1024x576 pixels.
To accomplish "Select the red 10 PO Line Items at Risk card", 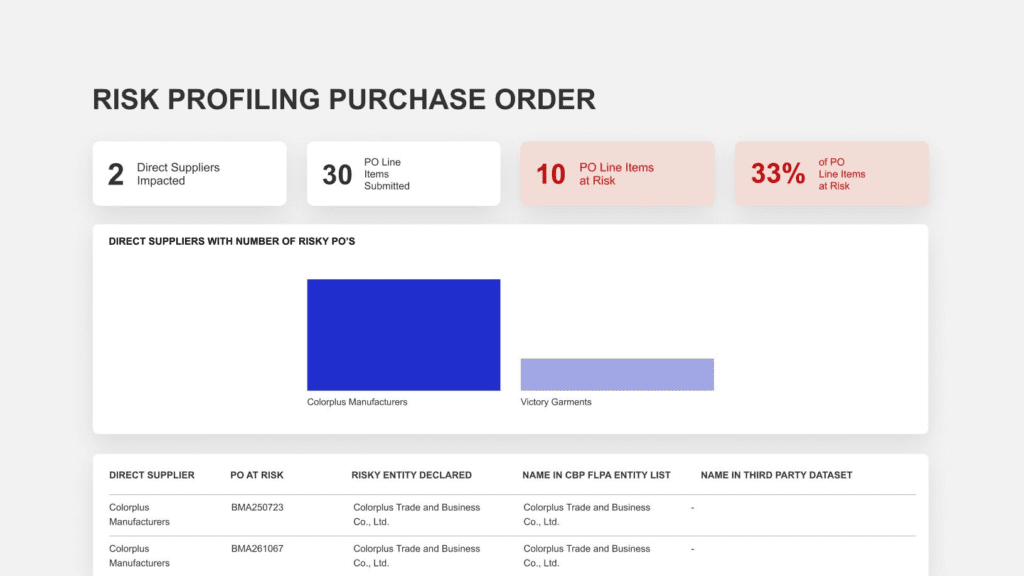I will (x=617, y=174).
